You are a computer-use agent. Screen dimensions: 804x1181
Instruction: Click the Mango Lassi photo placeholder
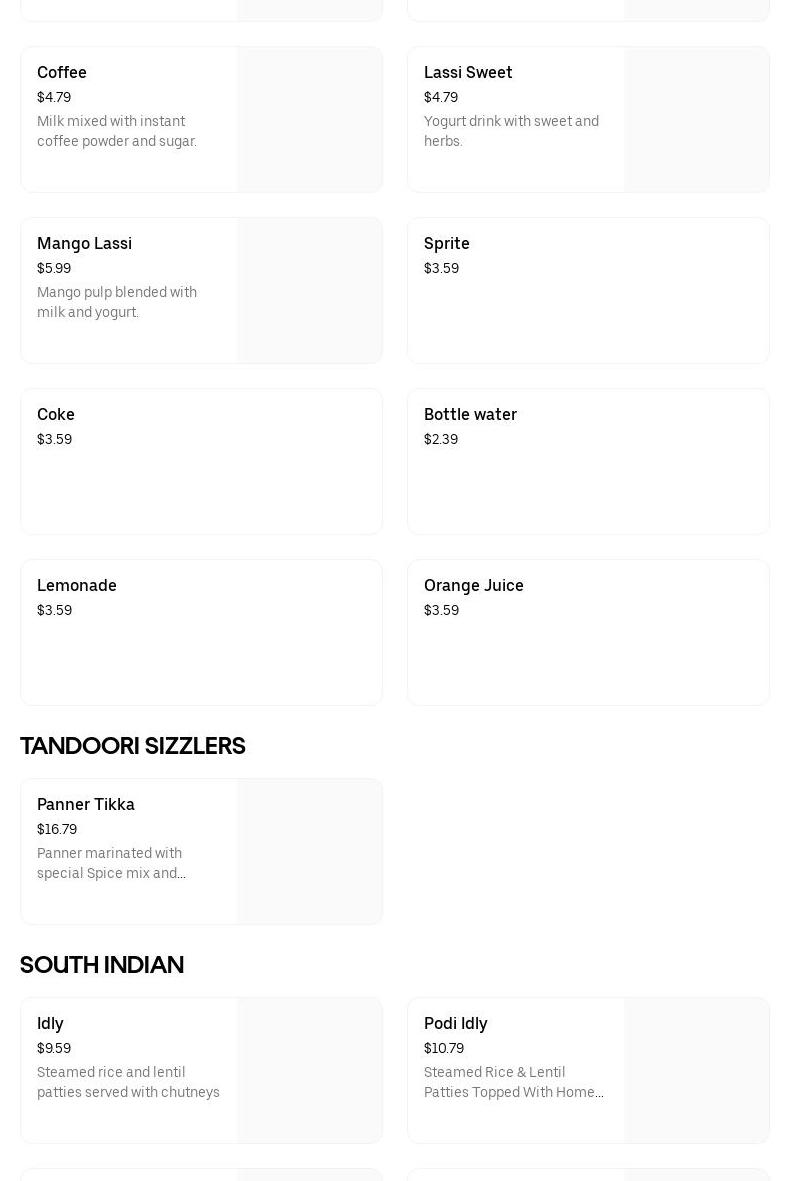309,290
